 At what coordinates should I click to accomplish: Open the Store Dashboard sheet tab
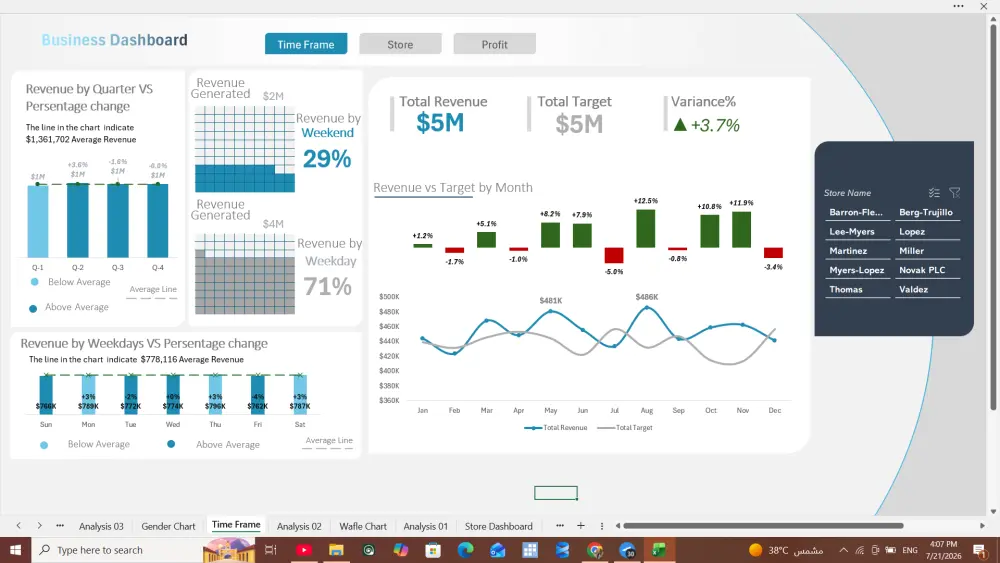pyautogui.click(x=499, y=526)
